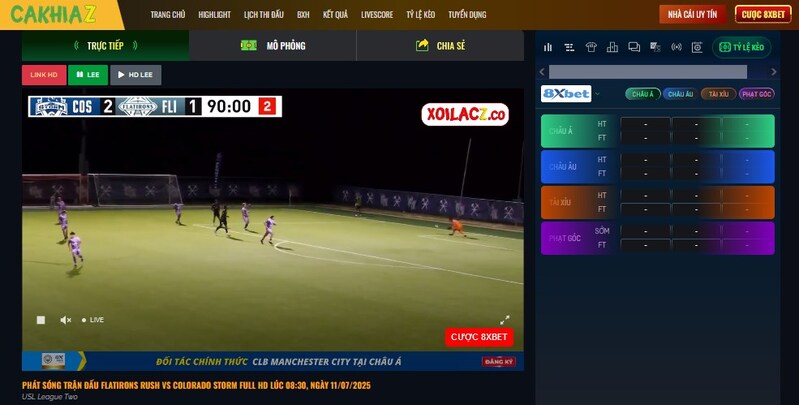This screenshot has height=405, width=799.
Task: Open Lịch Thi Đấu schedule menu
Action: (264, 14)
